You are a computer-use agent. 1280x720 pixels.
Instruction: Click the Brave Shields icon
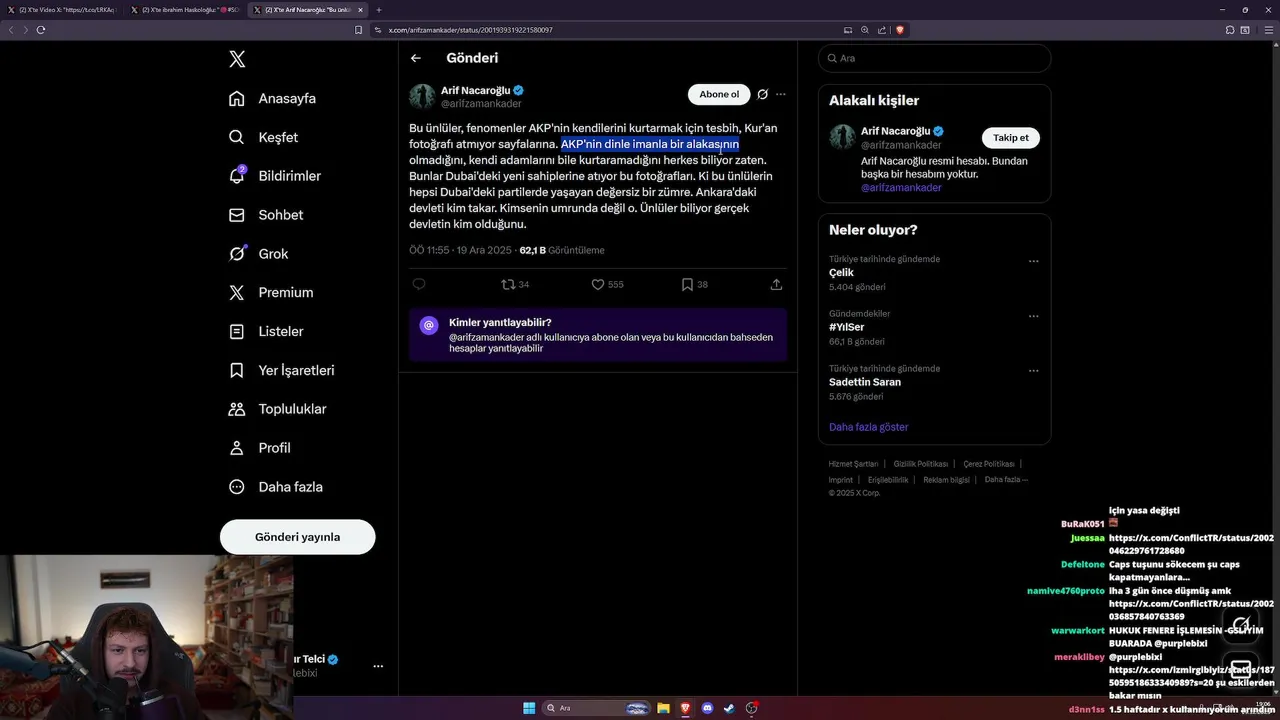coord(899,30)
